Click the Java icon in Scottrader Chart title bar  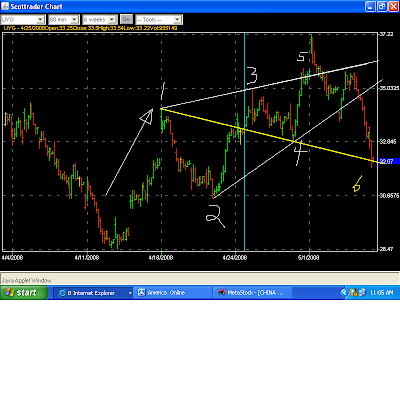pyautogui.click(x=5, y=6)
